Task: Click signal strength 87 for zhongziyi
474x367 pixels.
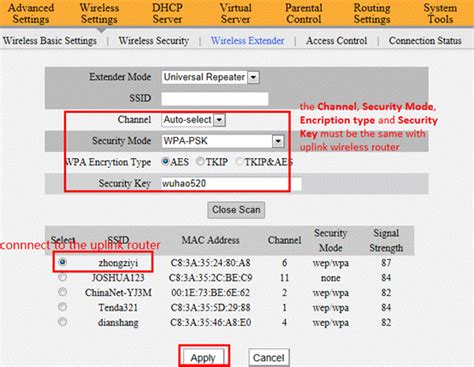Action: tap(386, 263)
